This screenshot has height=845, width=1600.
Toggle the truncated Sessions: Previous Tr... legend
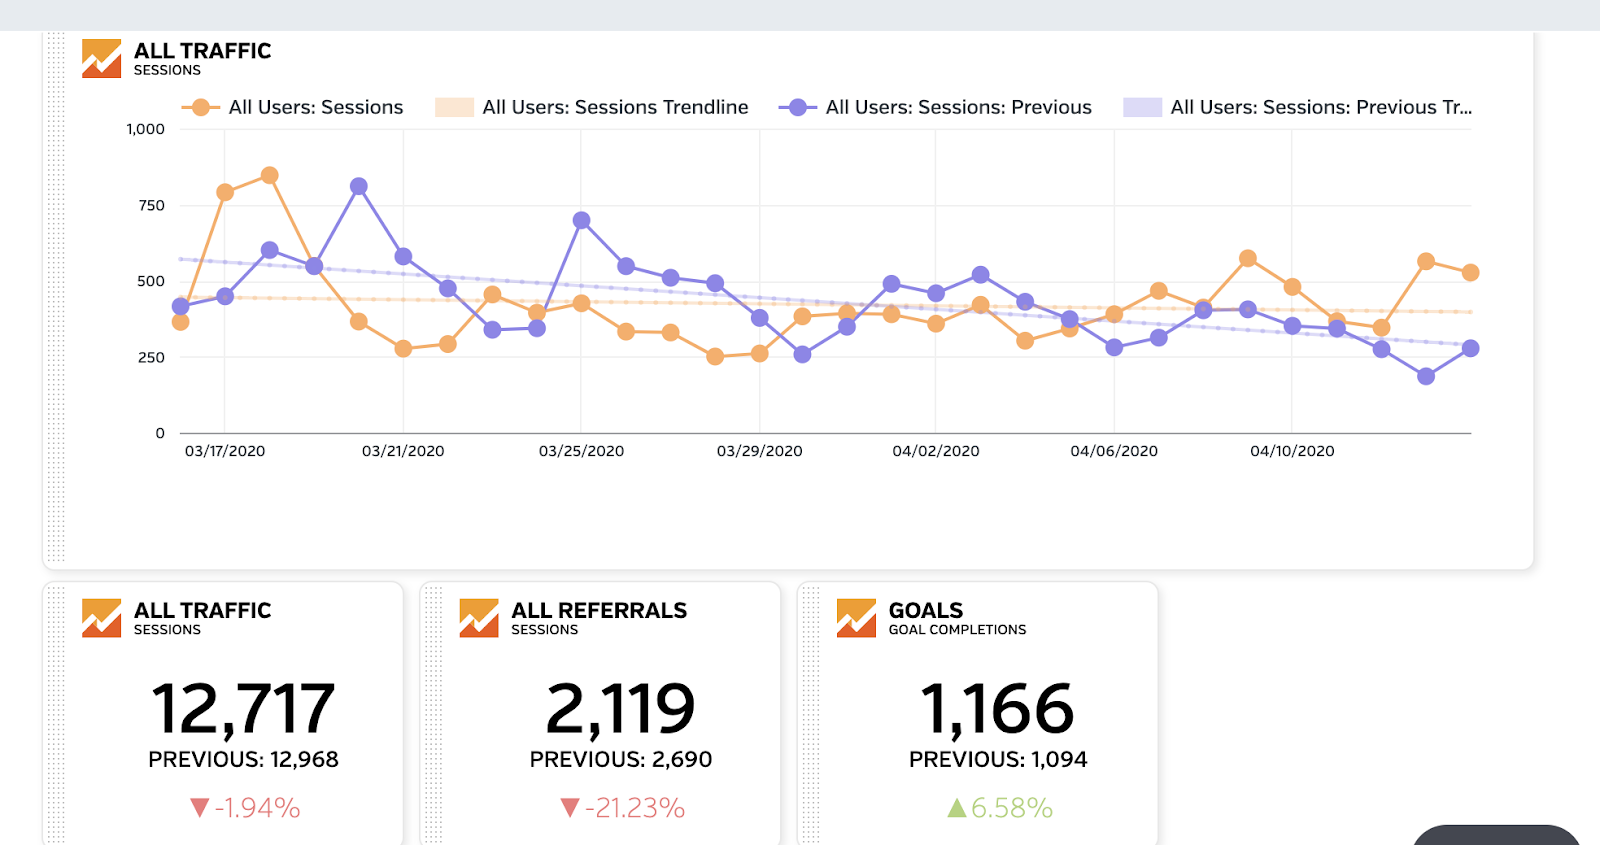click(x=1298, y=107)
